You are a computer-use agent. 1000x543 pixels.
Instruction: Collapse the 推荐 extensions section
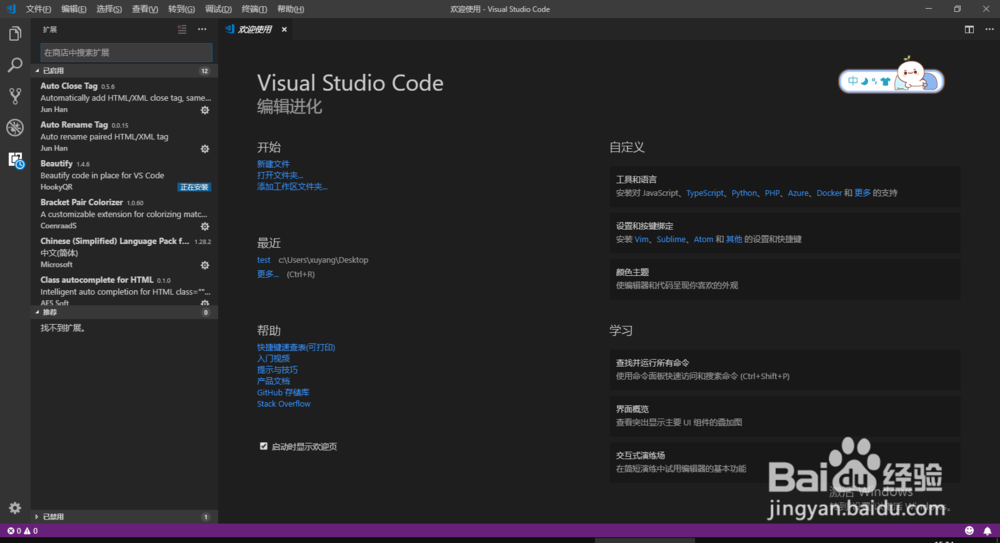pos(124,312)
